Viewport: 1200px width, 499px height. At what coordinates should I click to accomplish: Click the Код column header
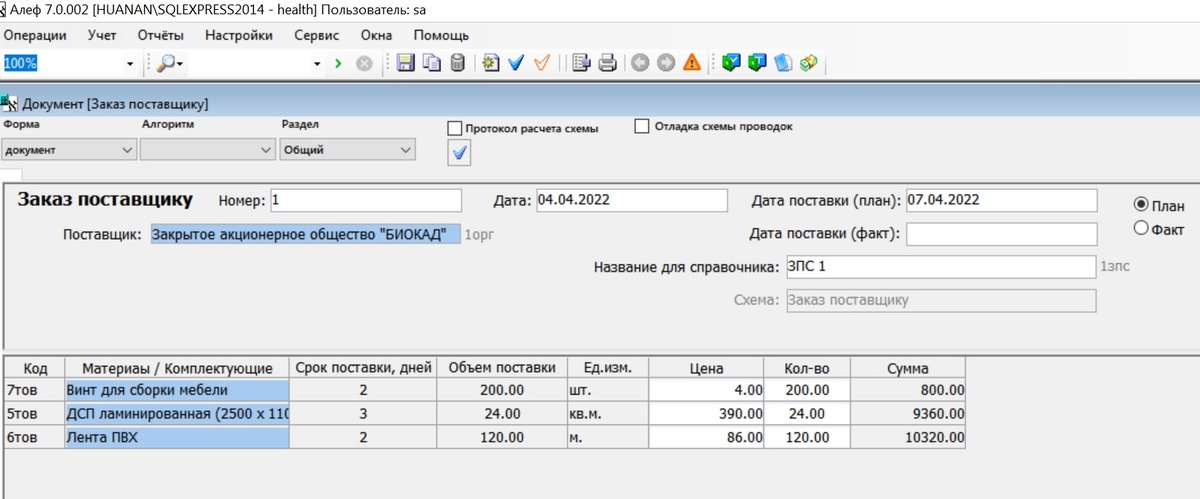coord(35,368)
